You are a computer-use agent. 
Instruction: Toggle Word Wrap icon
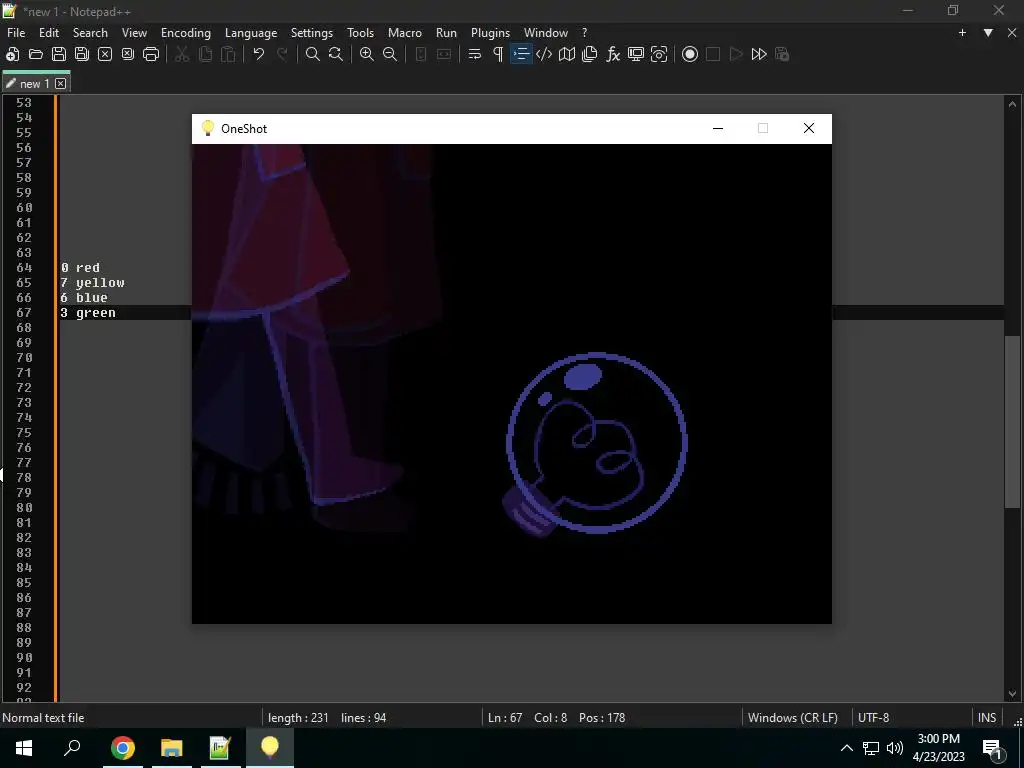(475, 54)
